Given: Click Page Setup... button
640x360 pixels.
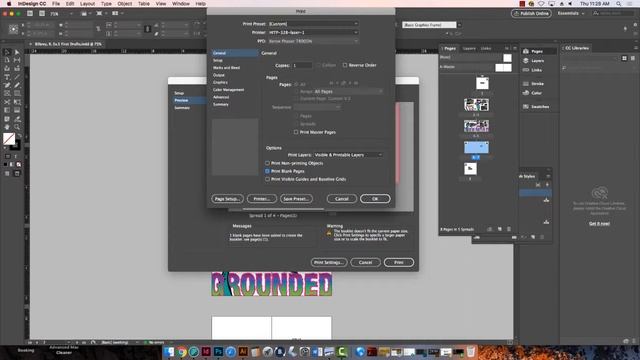Looking at the screenshot, I should [x=227, y=199].
